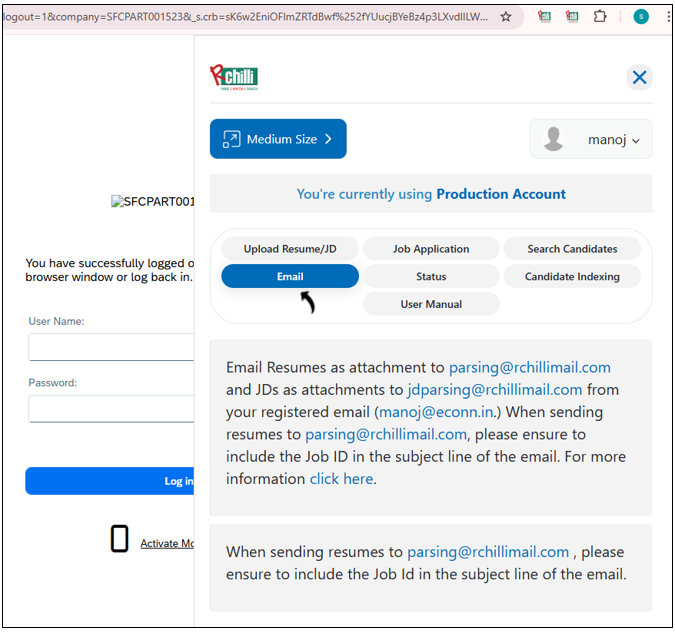This screenshot has height=632, width=675.
Task: Bookmark this page with the star icon
Action: click(x=506, y=17)
